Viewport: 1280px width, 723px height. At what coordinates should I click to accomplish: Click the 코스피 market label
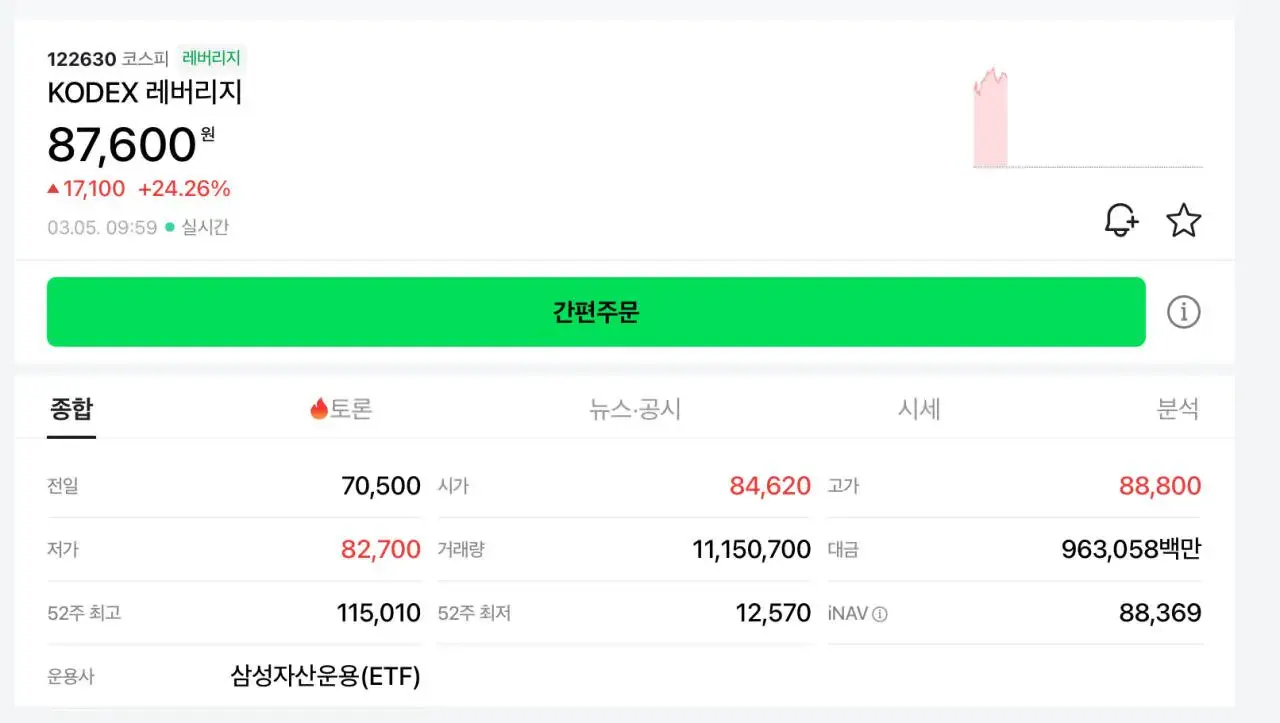[146, 59]
